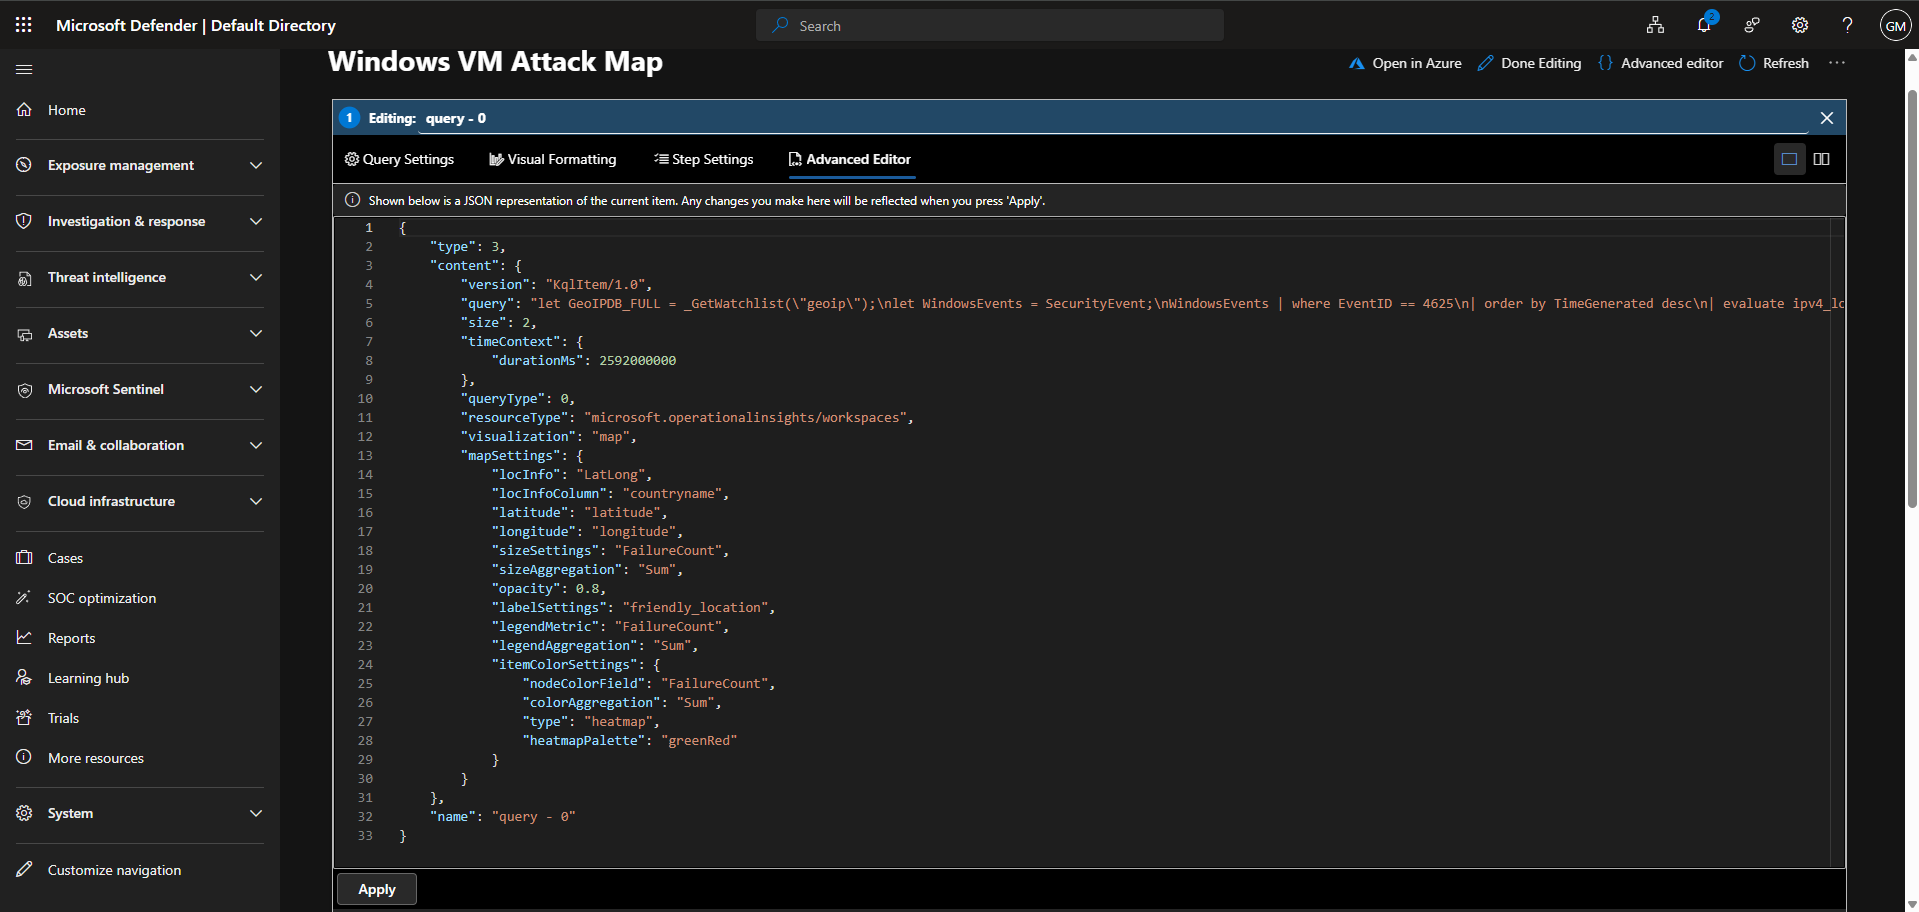Expand the Exposure management section
Image resolution: width=1919 pixels, height=912 pixels.
(256, 165)
